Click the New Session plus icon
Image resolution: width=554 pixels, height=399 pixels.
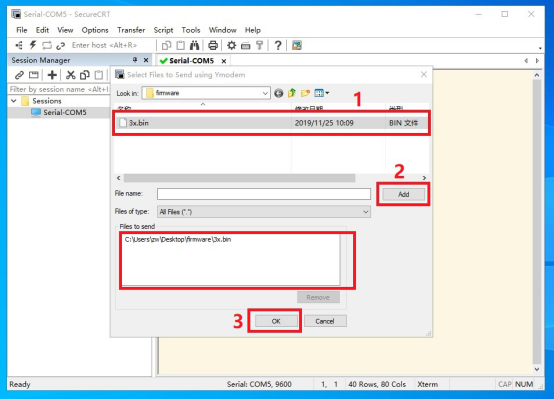[52, 75]
